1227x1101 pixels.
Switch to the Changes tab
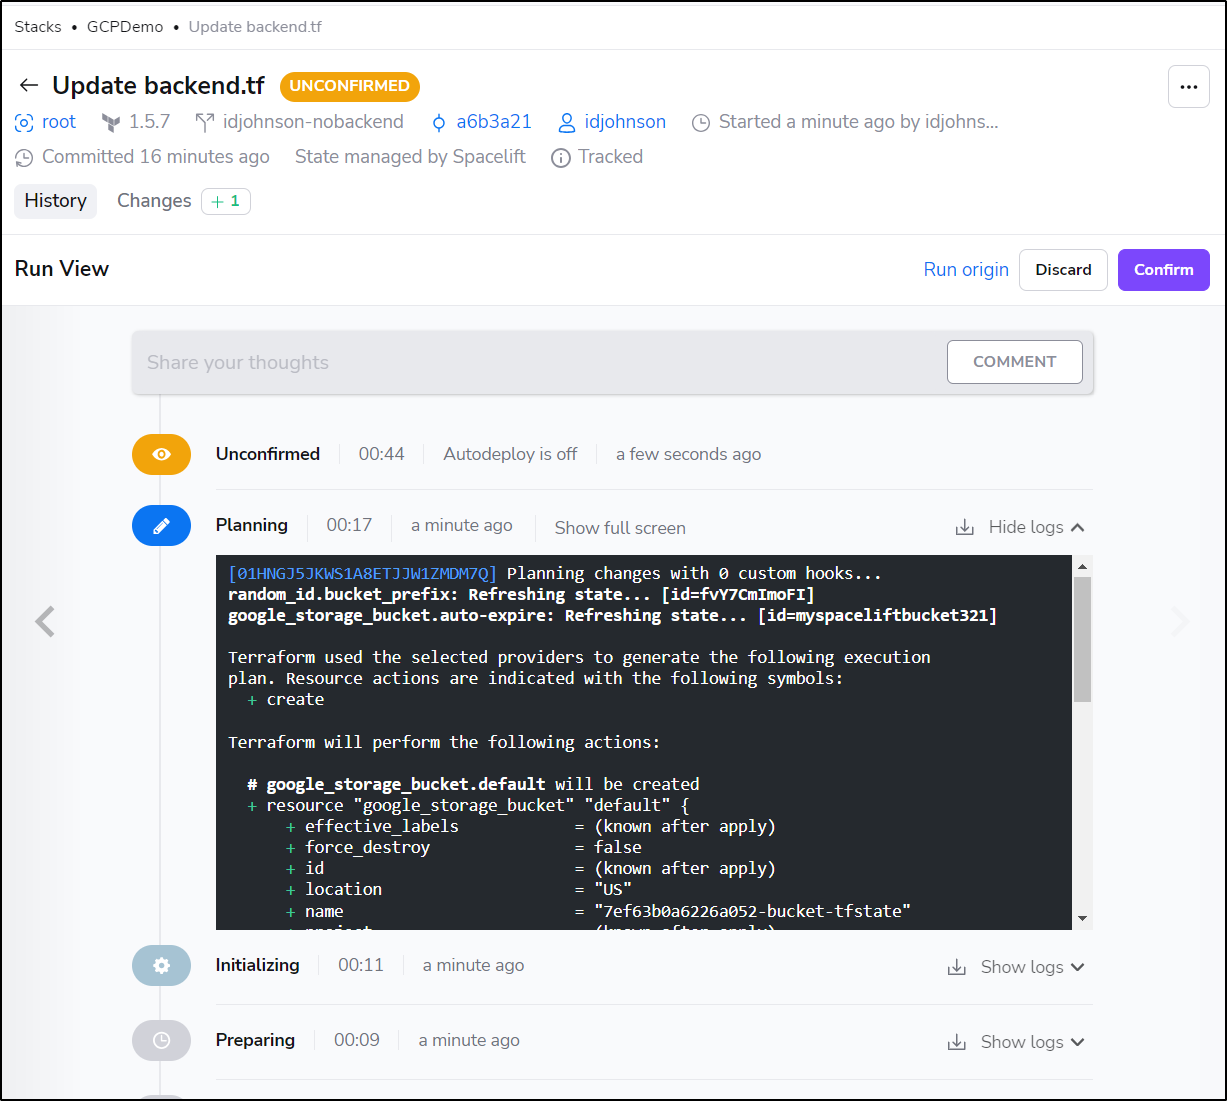154,201
